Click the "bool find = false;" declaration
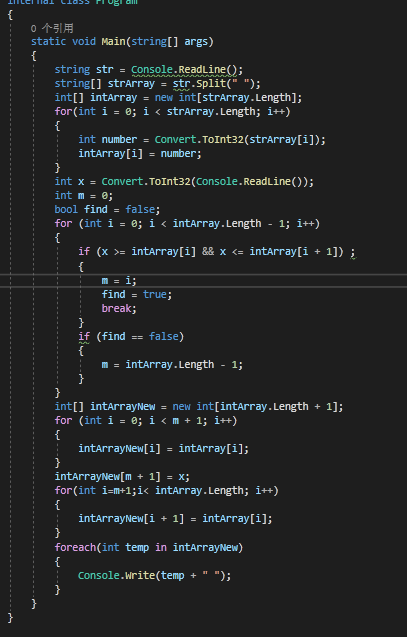This screenshot has height=637, width=407. click(107, 210)
